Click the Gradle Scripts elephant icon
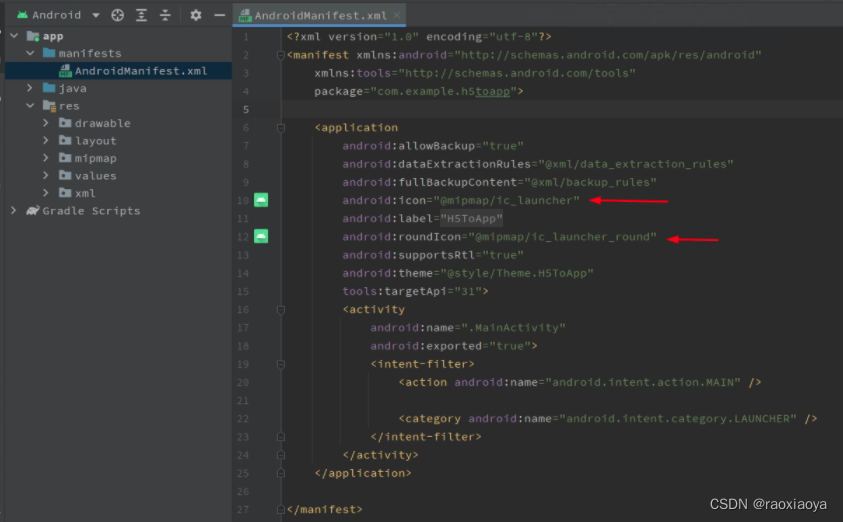 coord(33,210)
